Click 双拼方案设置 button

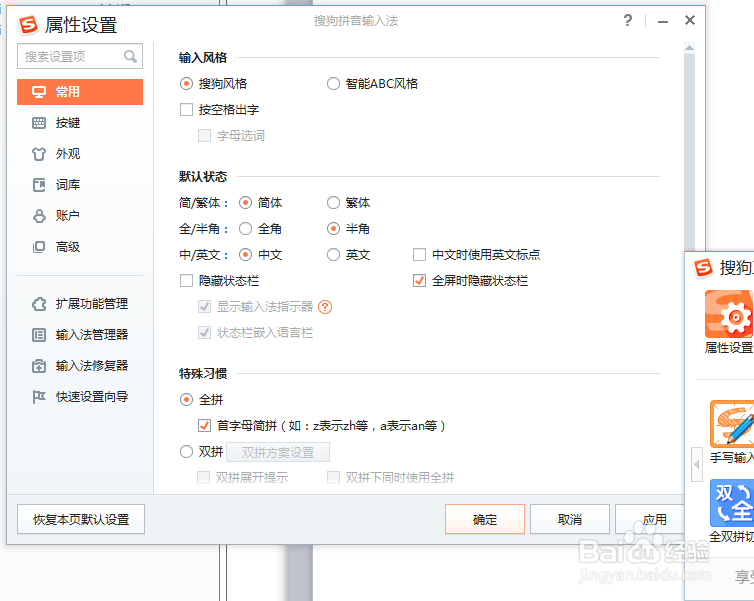coord(278,452)
